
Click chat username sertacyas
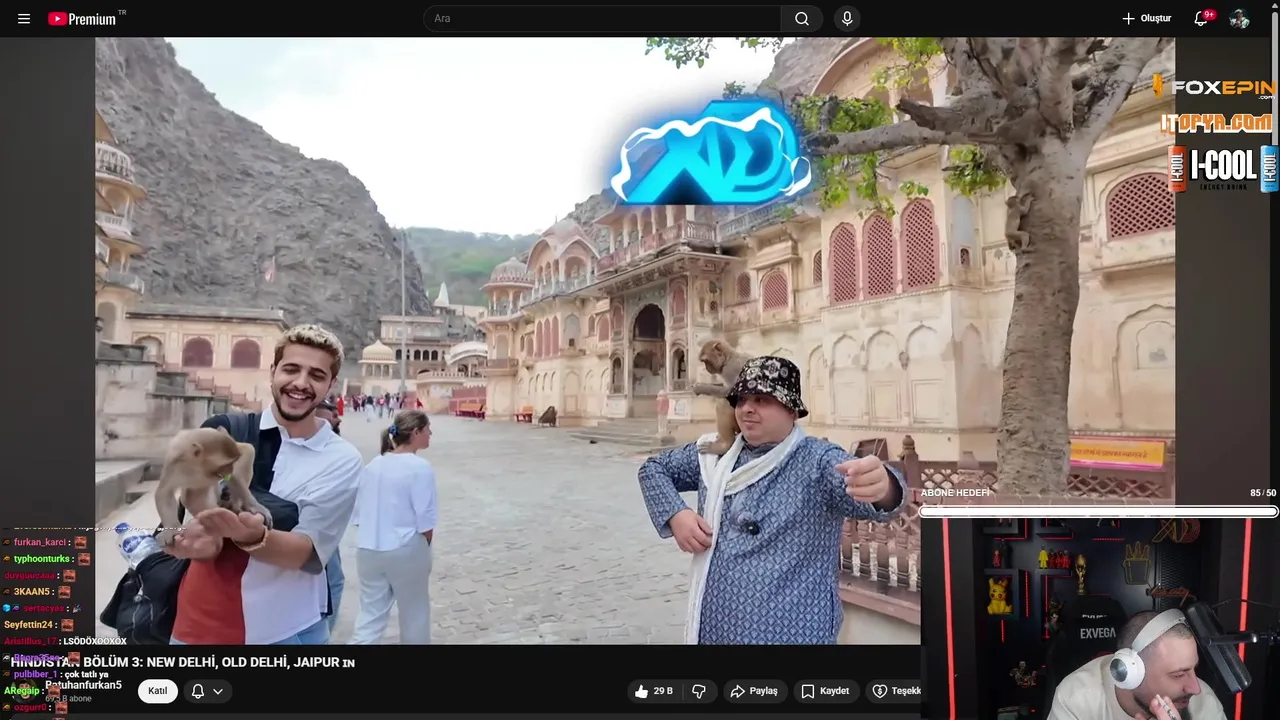pyautogui.click(x=43, y=608)
